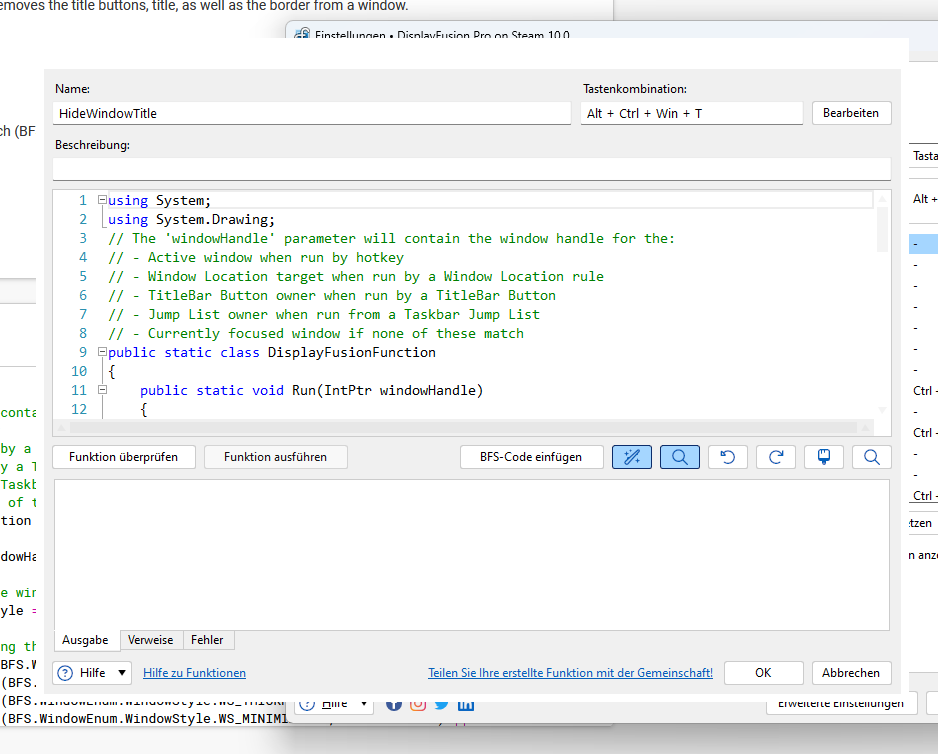The height and width of the screenshot is (754, 938).
Task: Click the Bearbeiten button
Action: coord(851,113)
